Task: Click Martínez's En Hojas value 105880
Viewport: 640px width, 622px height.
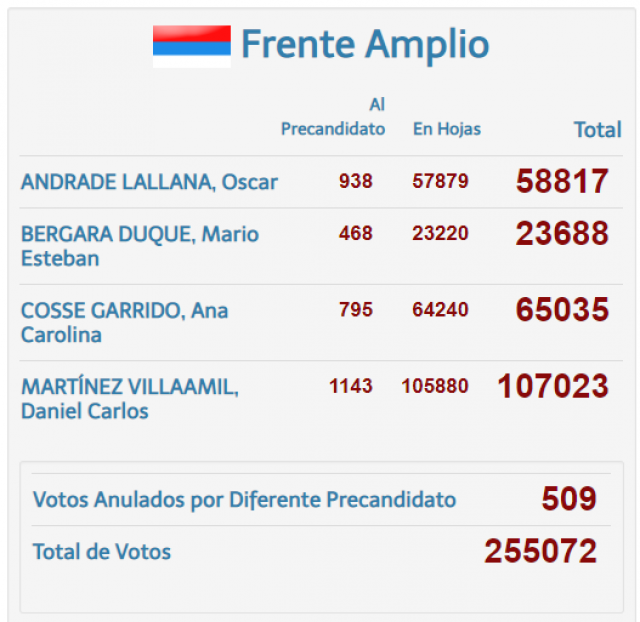Action: tap(435, 386)
